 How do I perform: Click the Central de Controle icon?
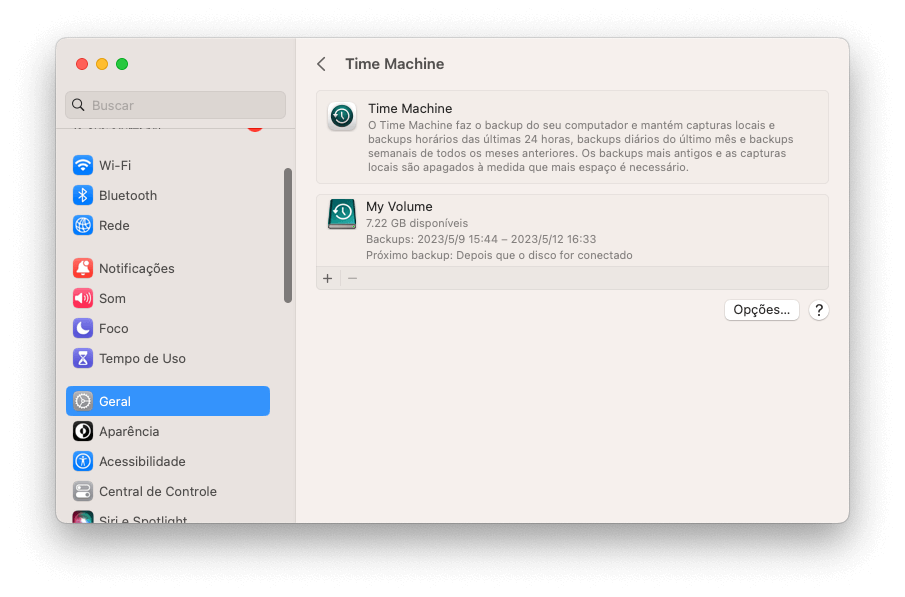83,491
